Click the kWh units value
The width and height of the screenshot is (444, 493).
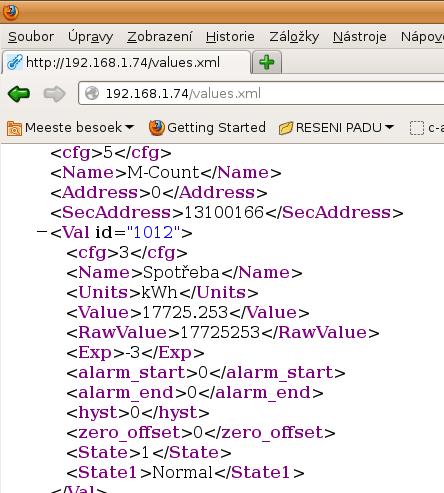(160, 292)
